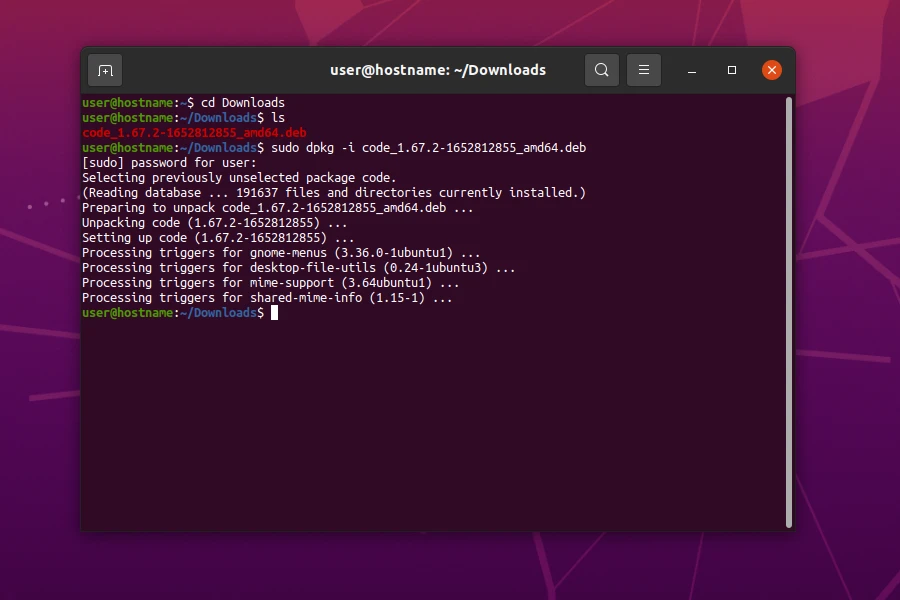The width and height of the screenshot is (900, 600).
Task: Click the terminal title bar text
Action: click(x=438, y=70)
